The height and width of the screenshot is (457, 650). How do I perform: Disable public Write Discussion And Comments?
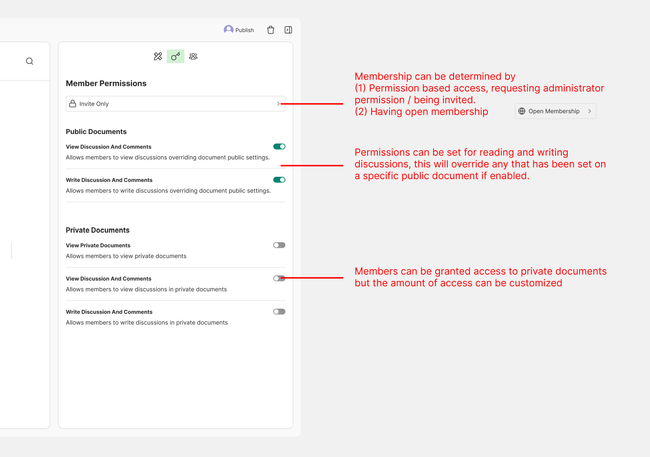click(x=279, y=180)
